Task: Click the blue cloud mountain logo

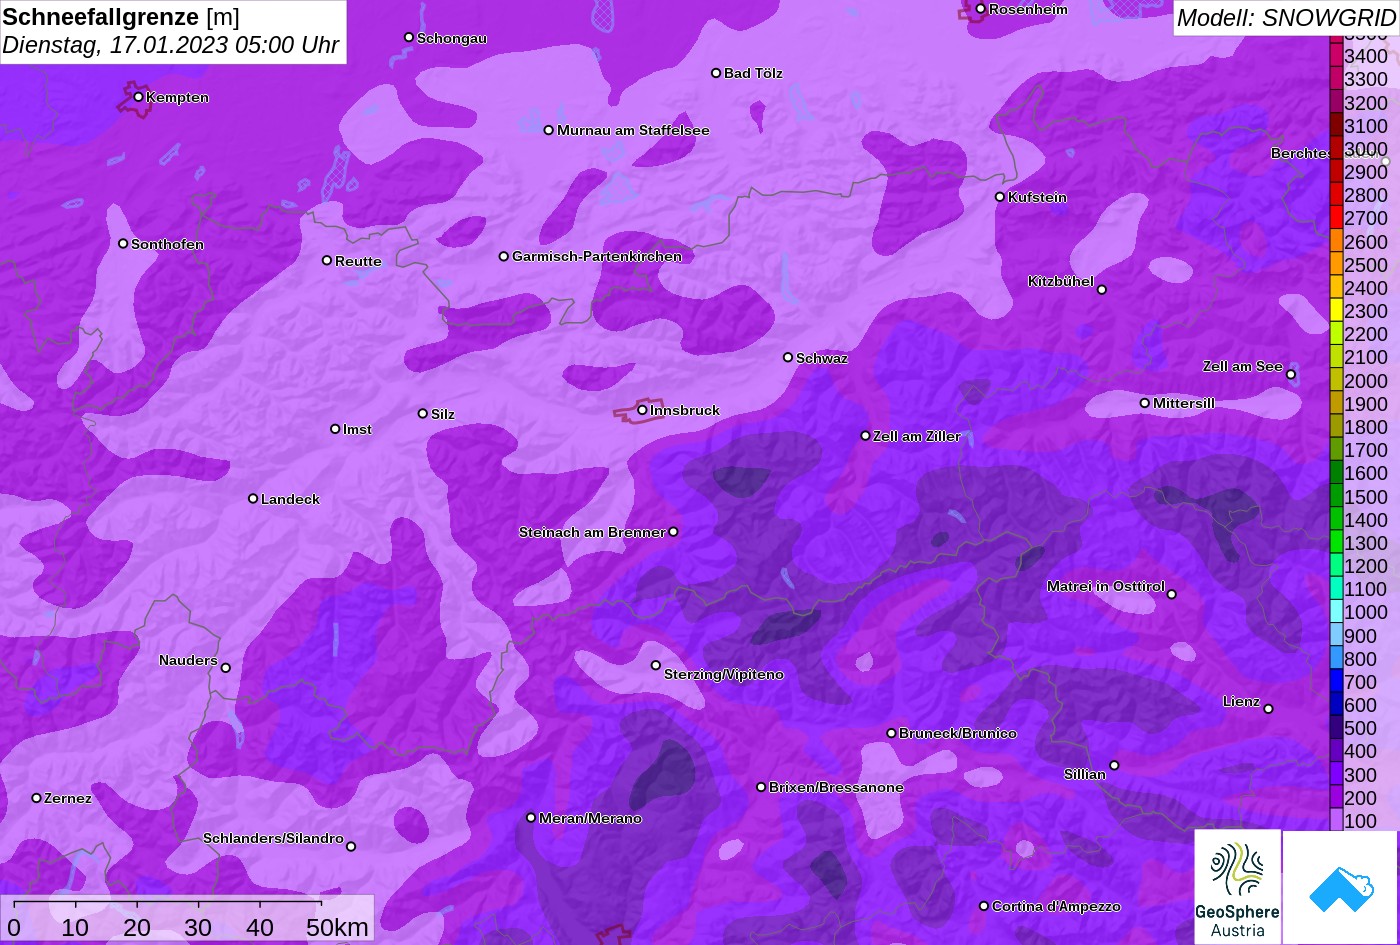Action: pos(1340,888)
